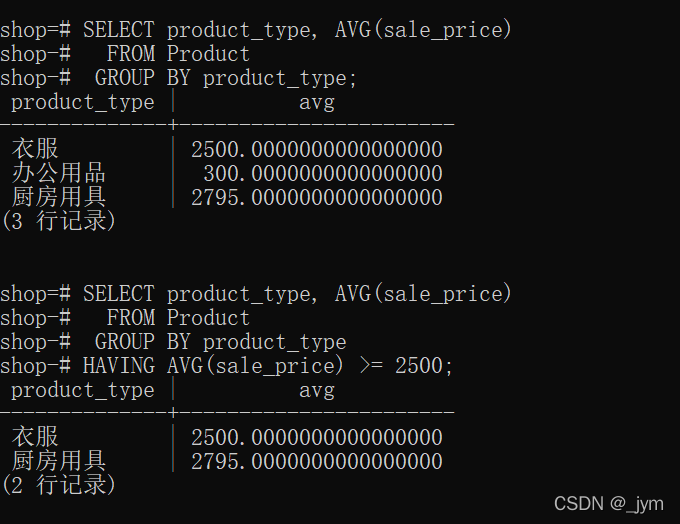Click the (2 行记录) row count text
680x524 pixels.
pos(58,486)
